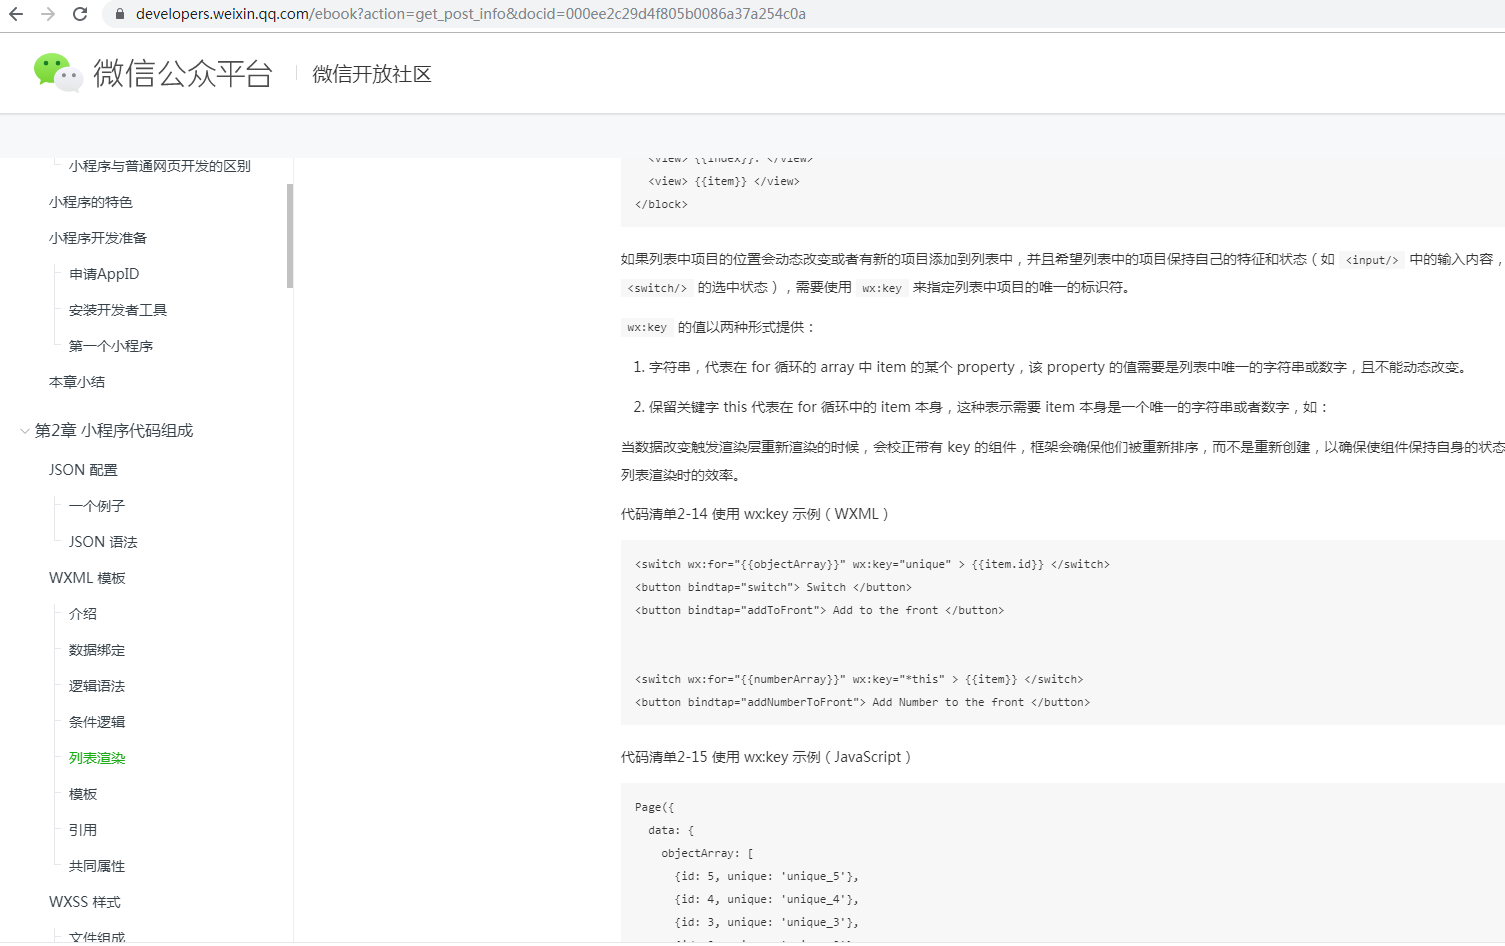Open the JSON 配置 section
The width and height of the screenshot is (1505, 946).
[83, 469]
